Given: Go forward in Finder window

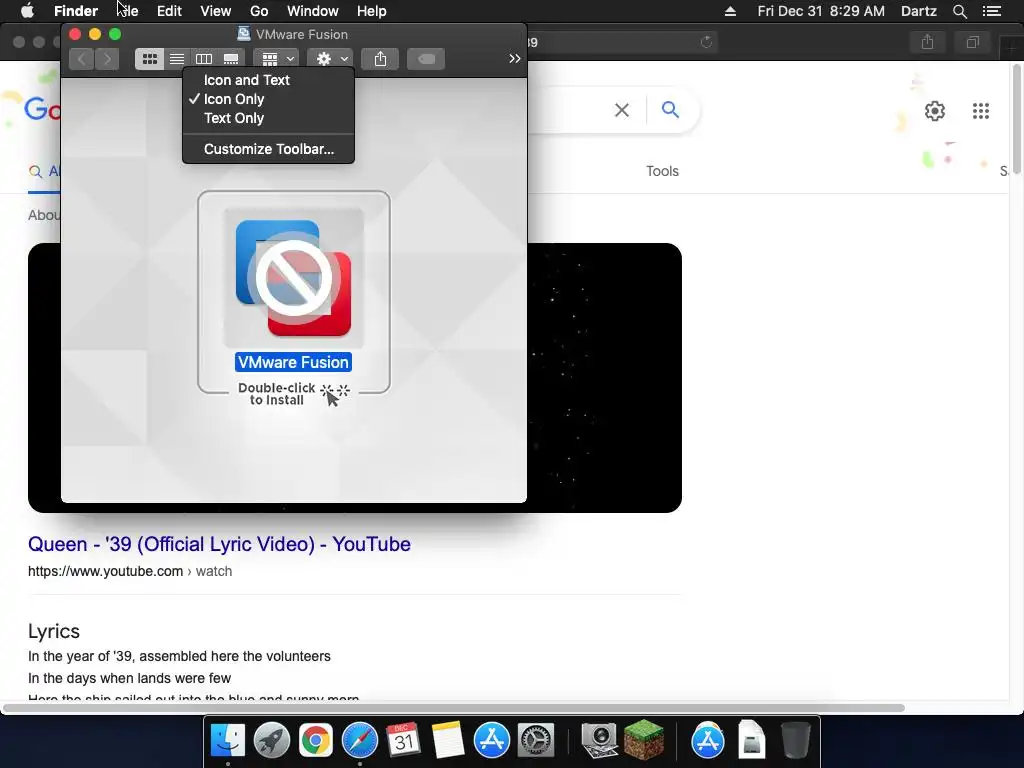Looking at the screenshot, I should (107, 59).
